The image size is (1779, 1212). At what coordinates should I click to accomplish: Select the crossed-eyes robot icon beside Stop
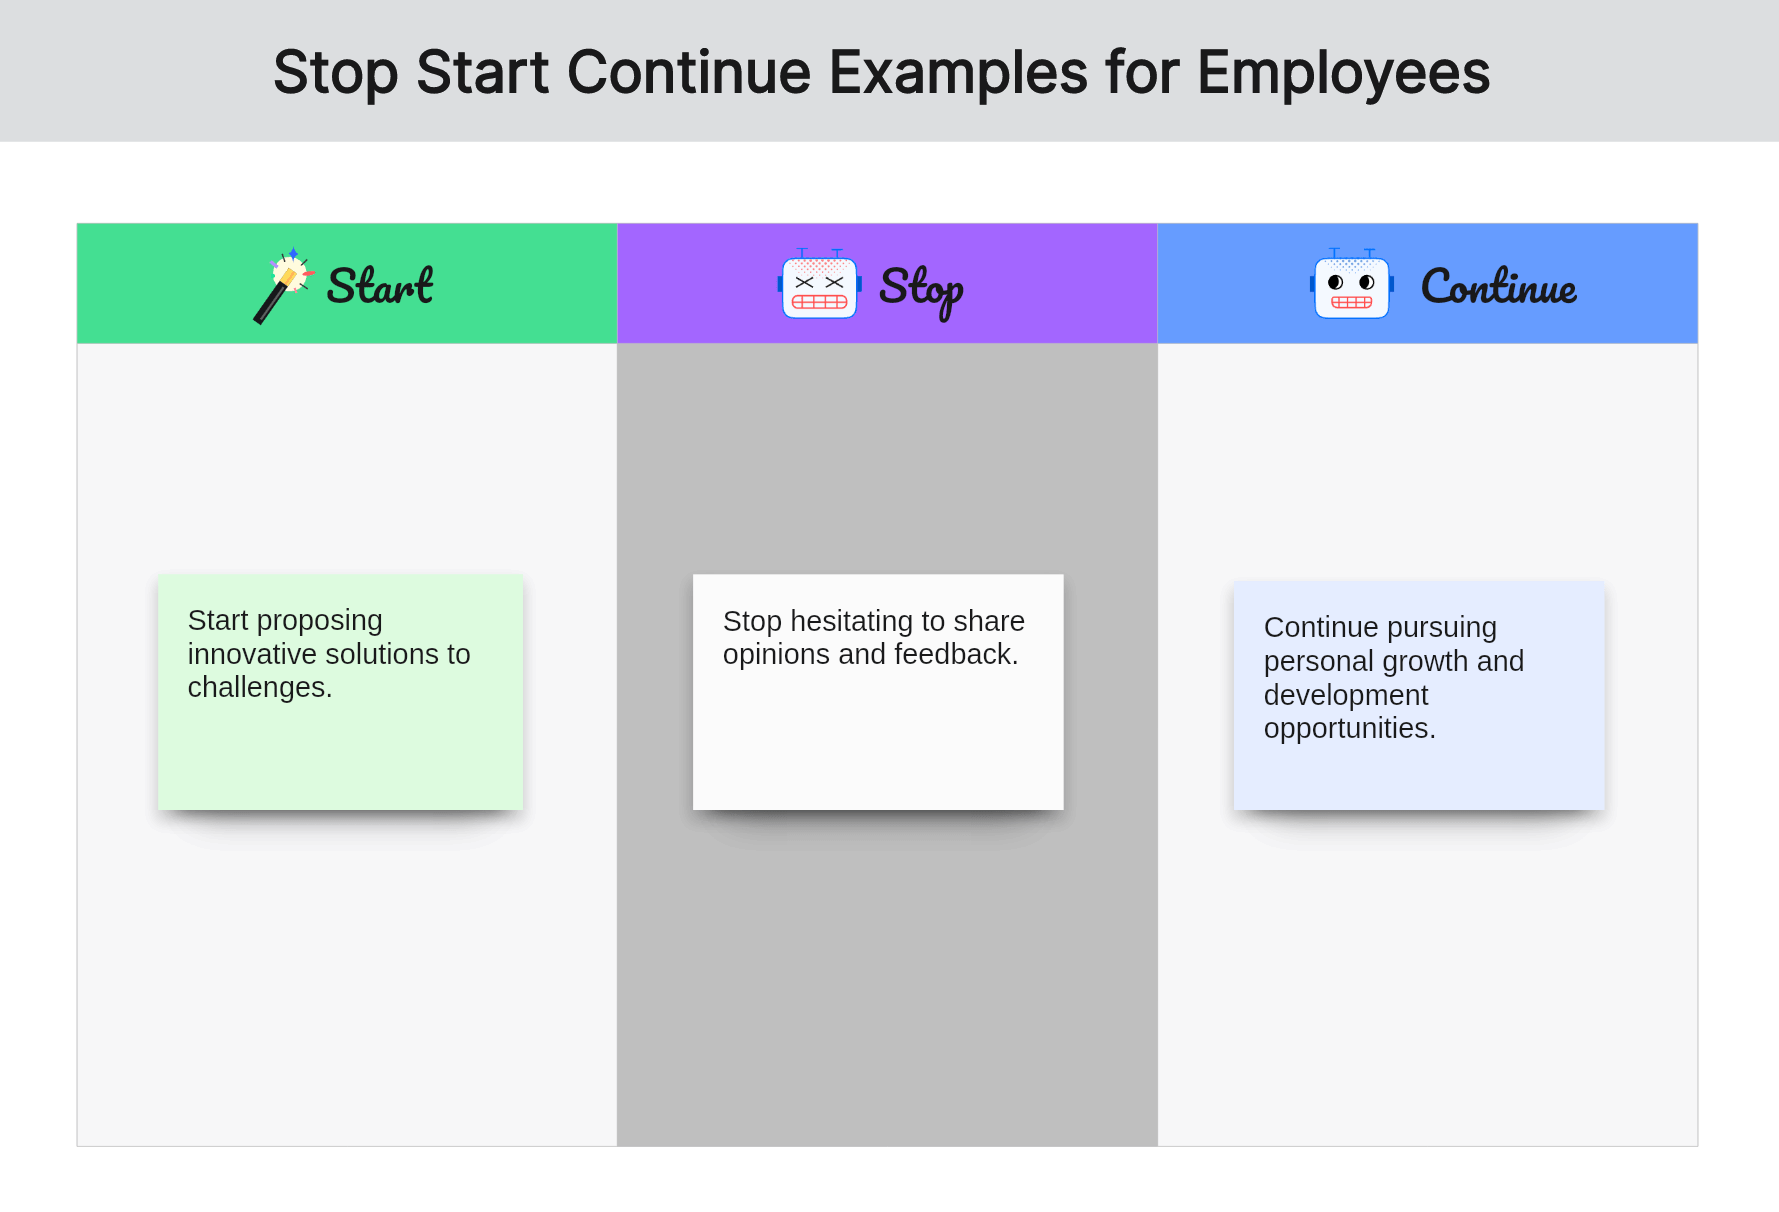820,284
